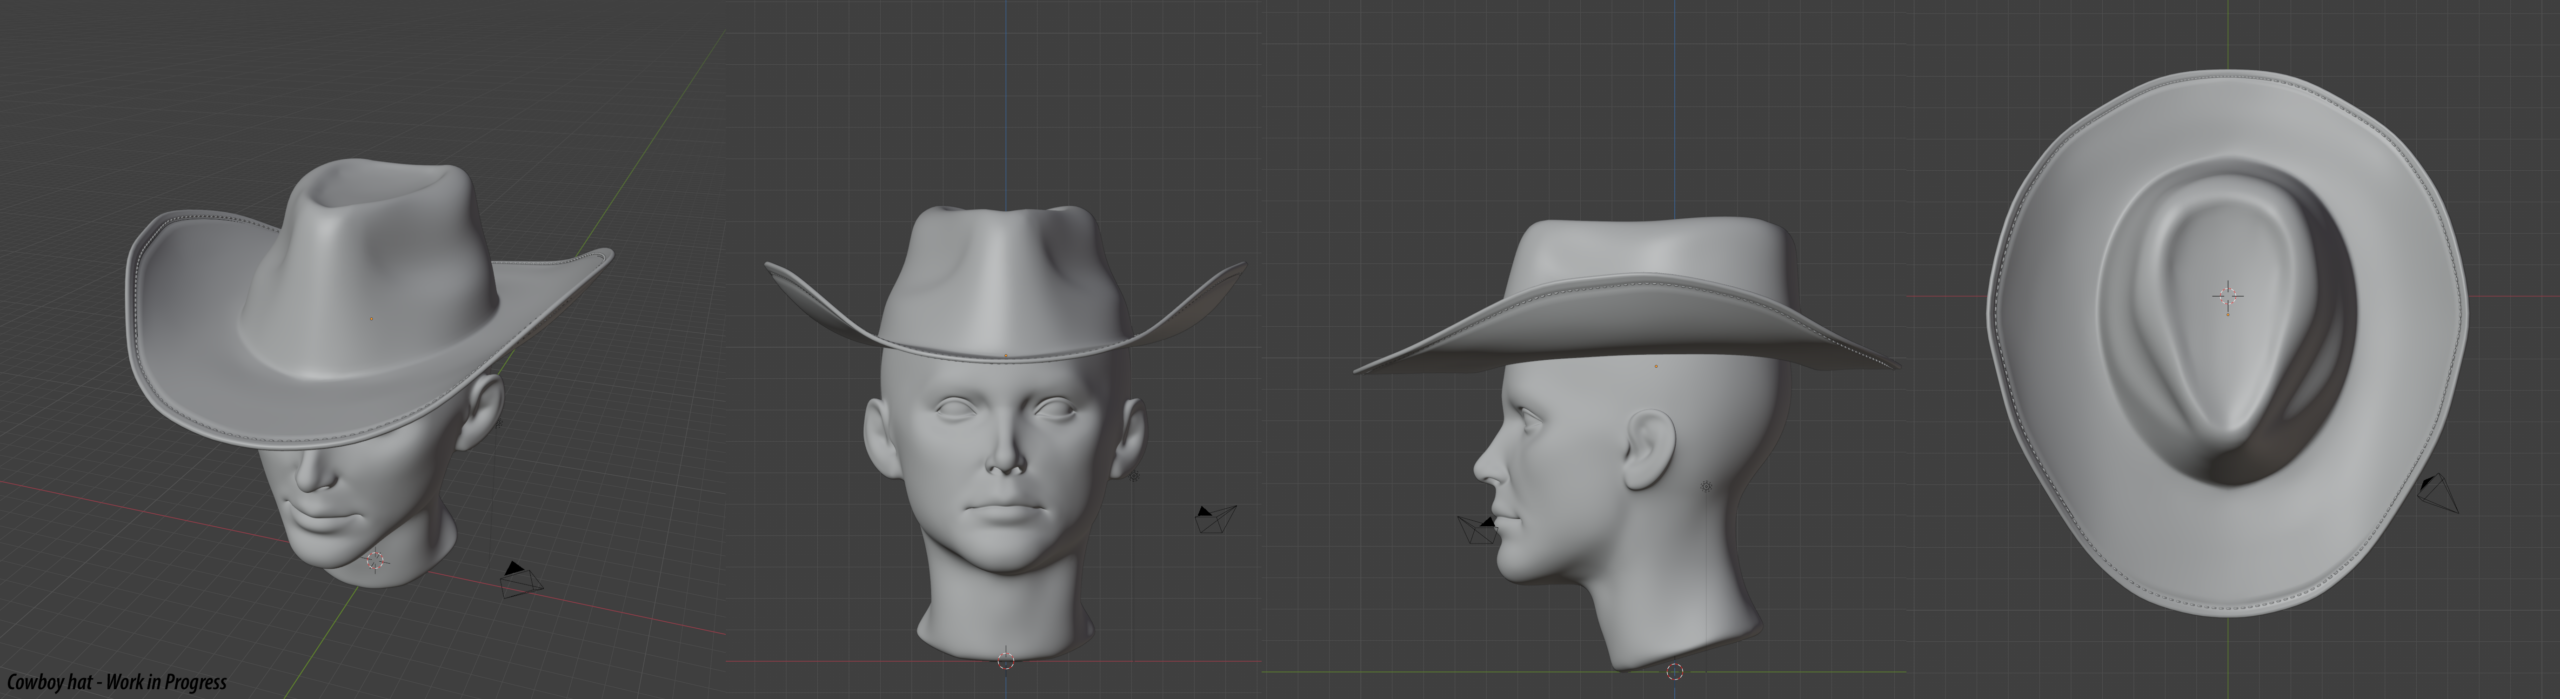Click the orange origin dot on the perspective hat
The height and width of the screenshot is (699, 2560).
coord(371,318)
